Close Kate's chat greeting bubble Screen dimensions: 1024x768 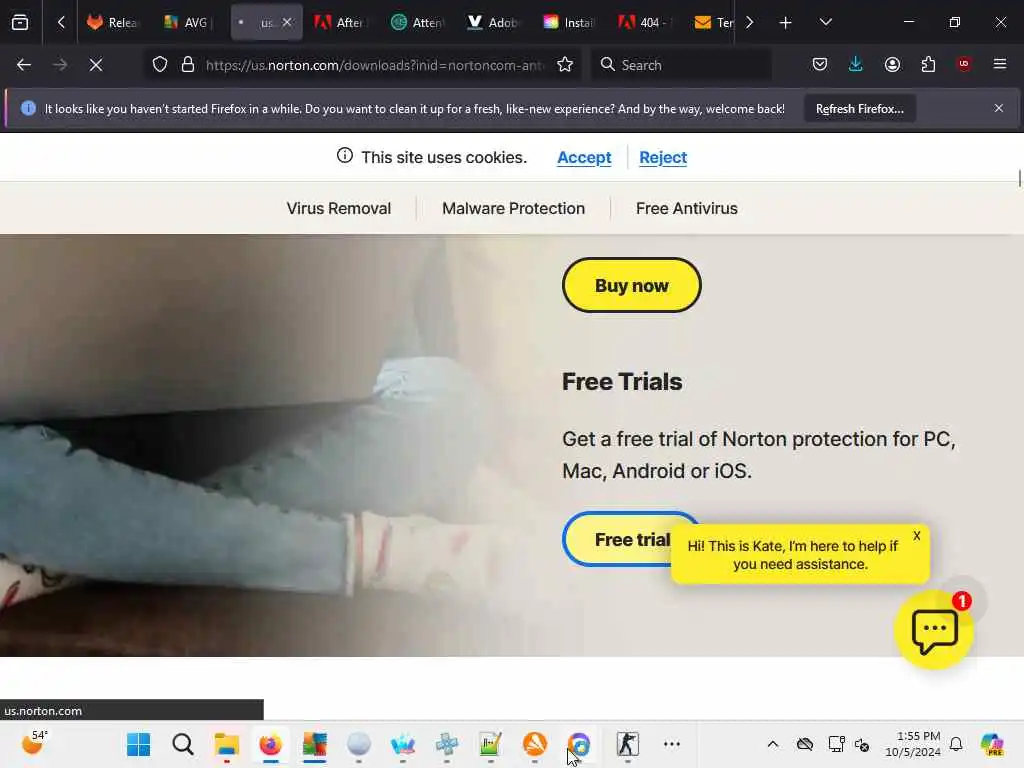pyautogui.click(x=917, y=536)
